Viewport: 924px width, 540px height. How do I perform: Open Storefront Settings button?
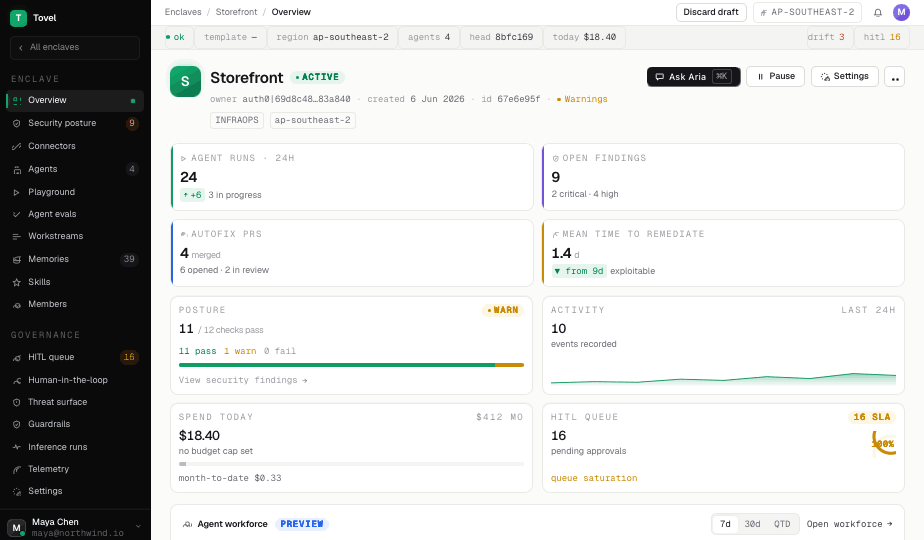click(844, 77)
